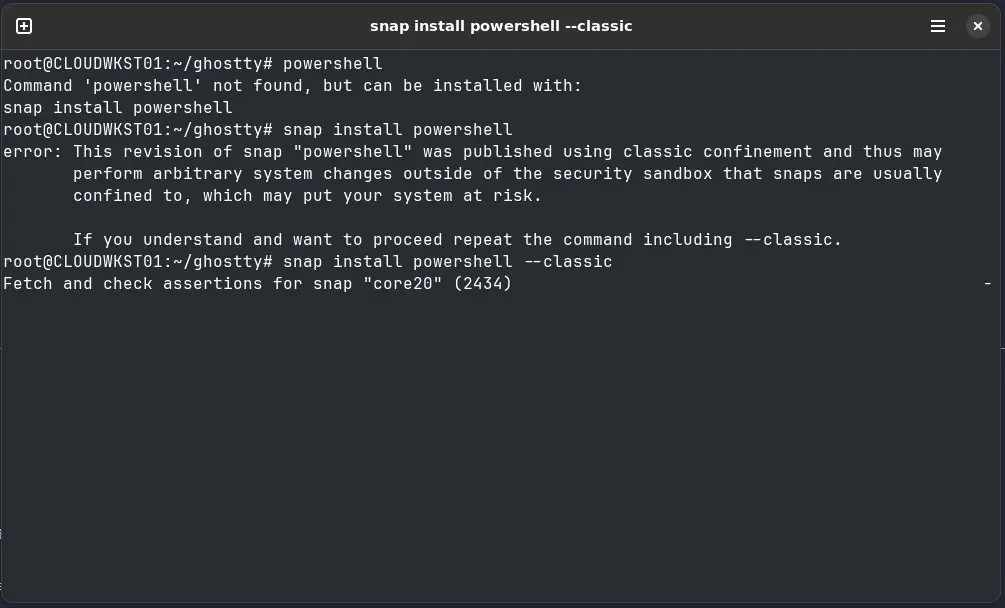Screen dimensions: 1005x608
Task: Click the window title "snap install powershell --classic"
Action: point(501,26)
